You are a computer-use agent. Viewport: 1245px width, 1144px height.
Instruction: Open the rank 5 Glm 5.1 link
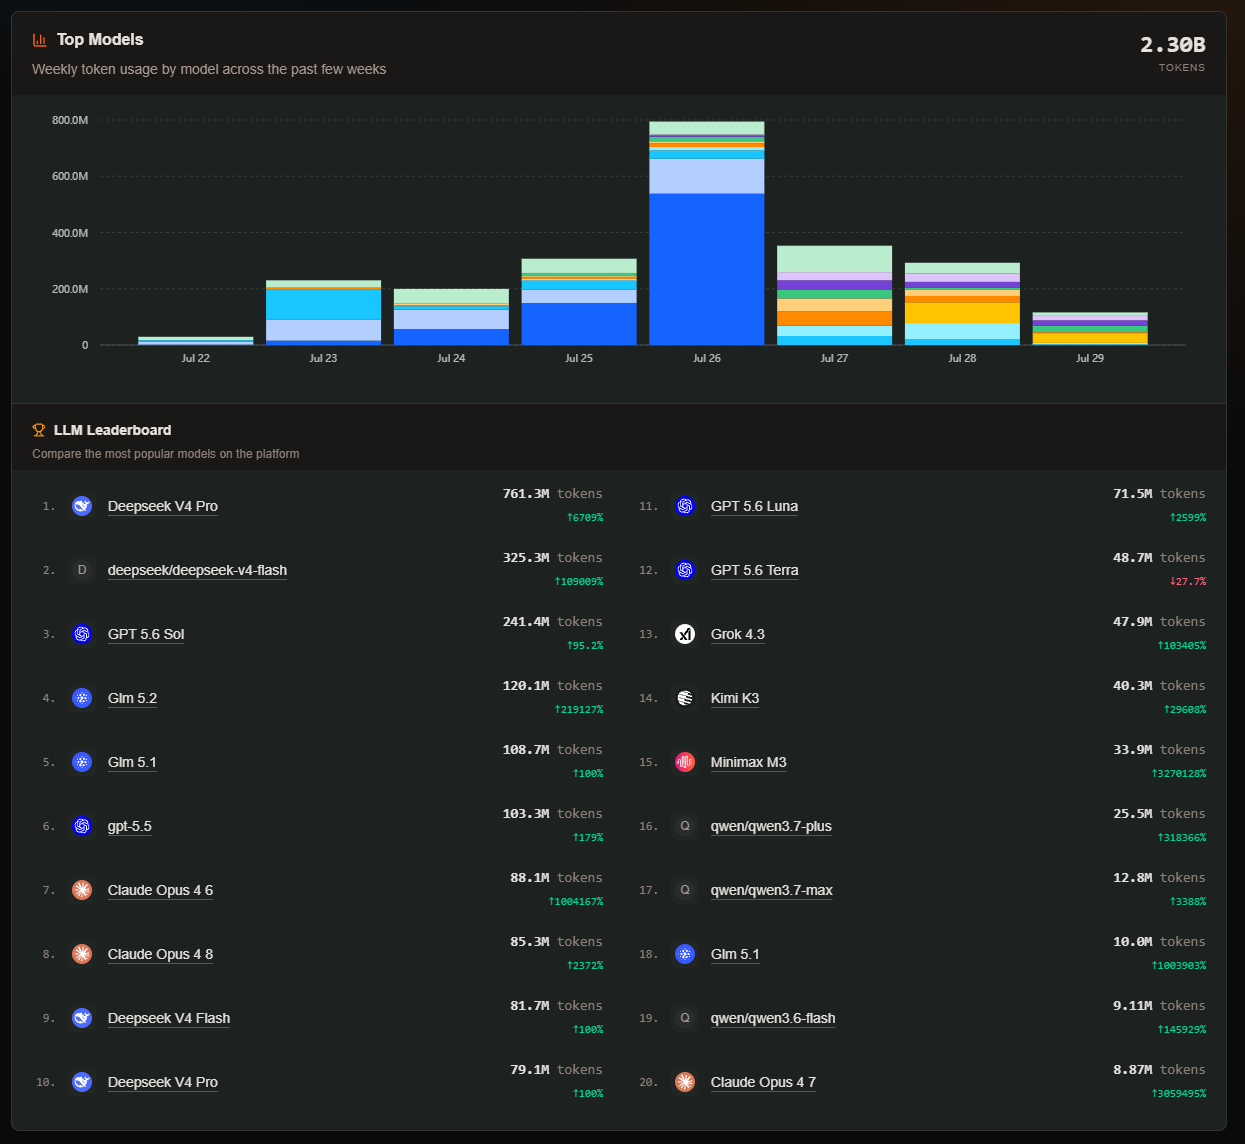pyautogui.click(x=132, y=762)
